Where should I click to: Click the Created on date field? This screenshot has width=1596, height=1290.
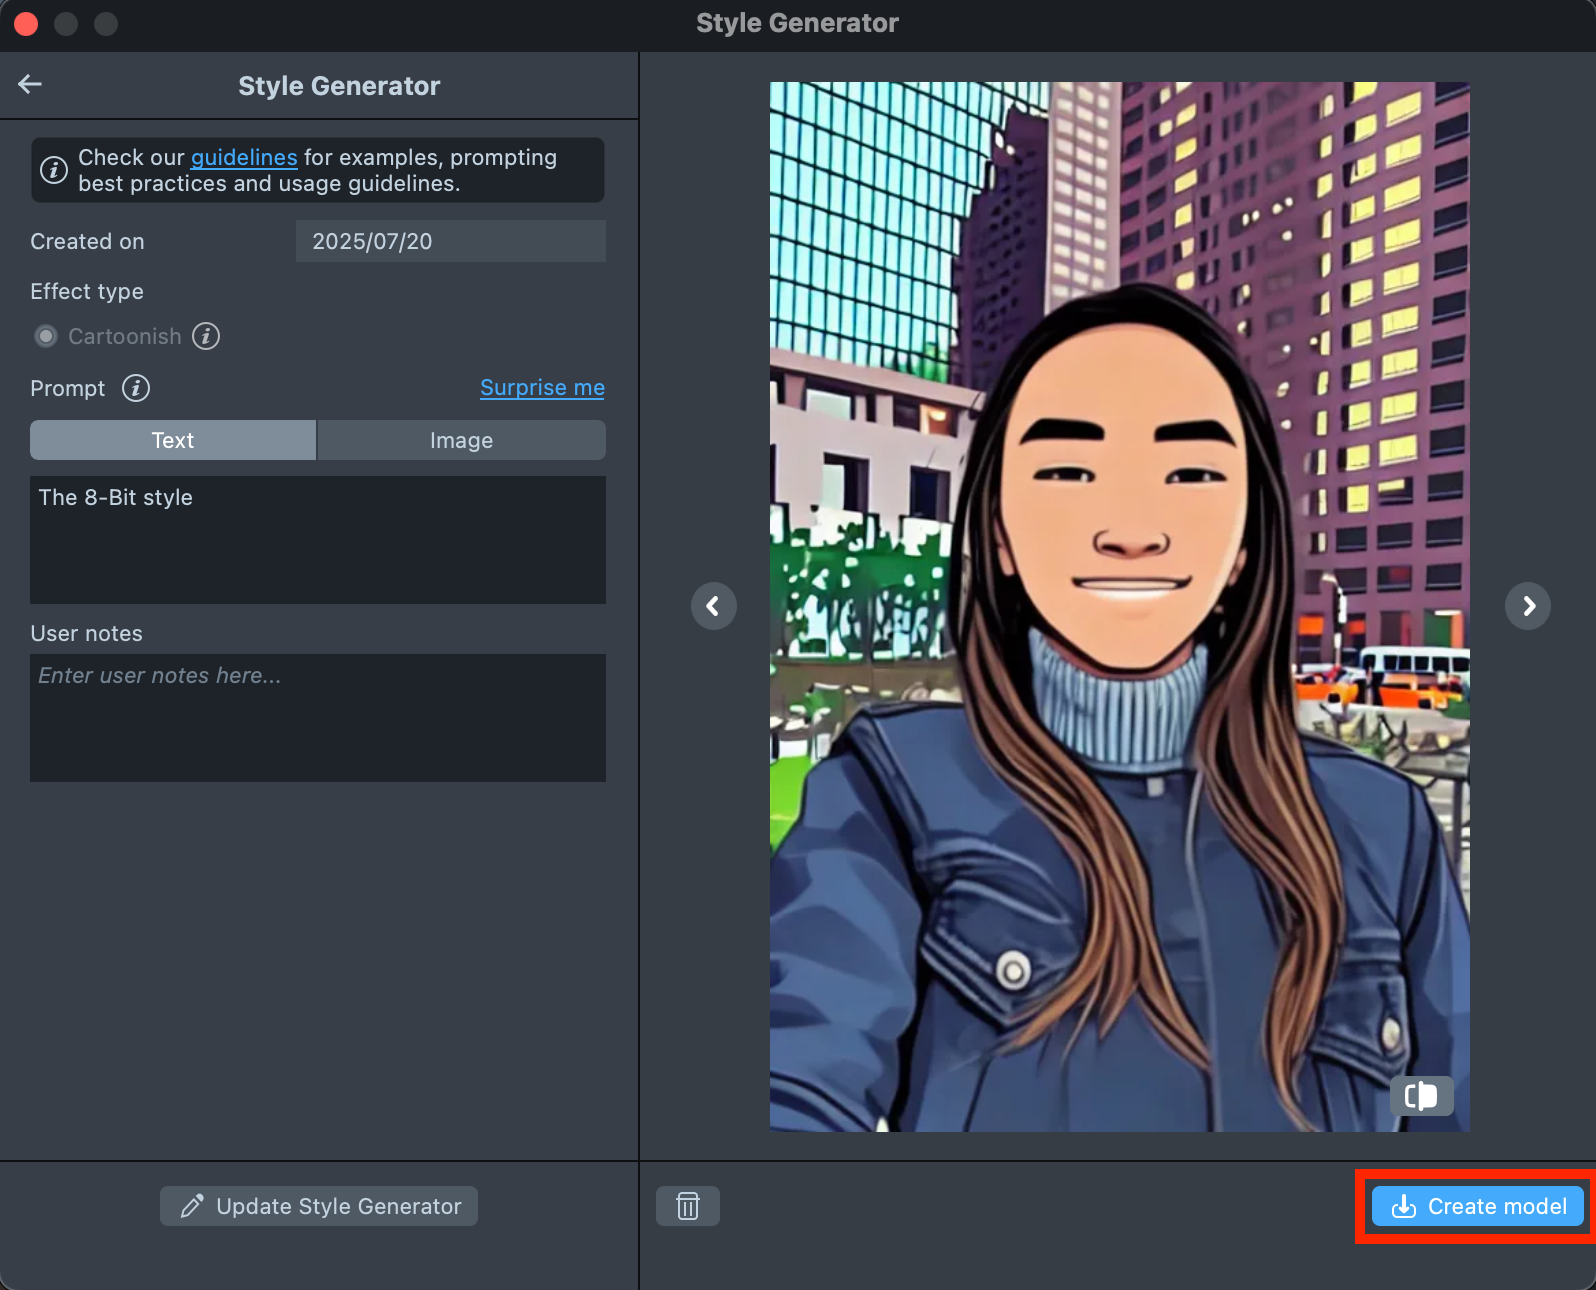tap(450, 241)
